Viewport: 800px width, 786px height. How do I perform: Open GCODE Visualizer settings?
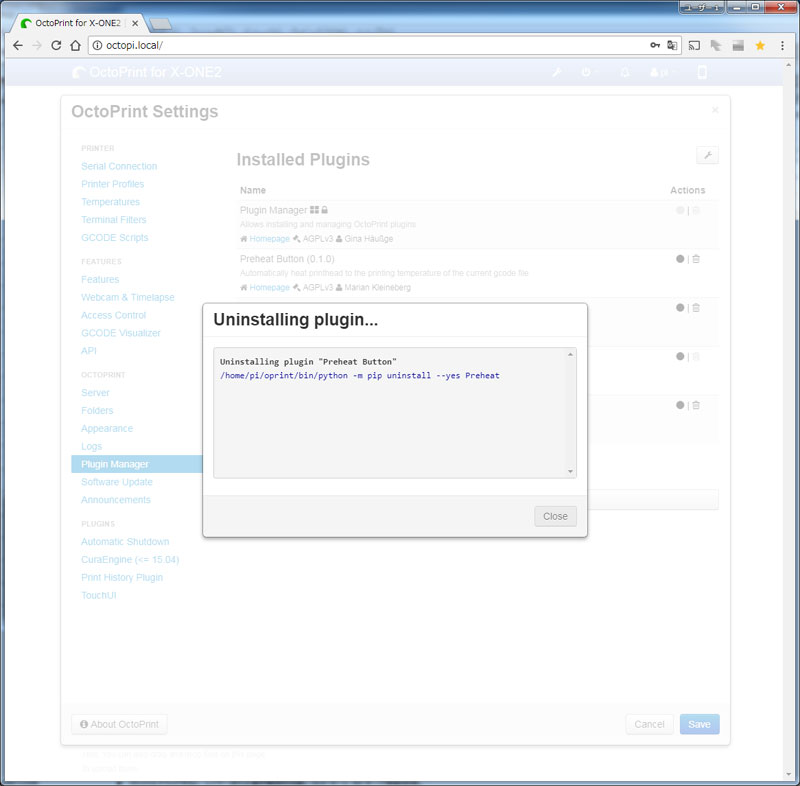click(121, 333)
